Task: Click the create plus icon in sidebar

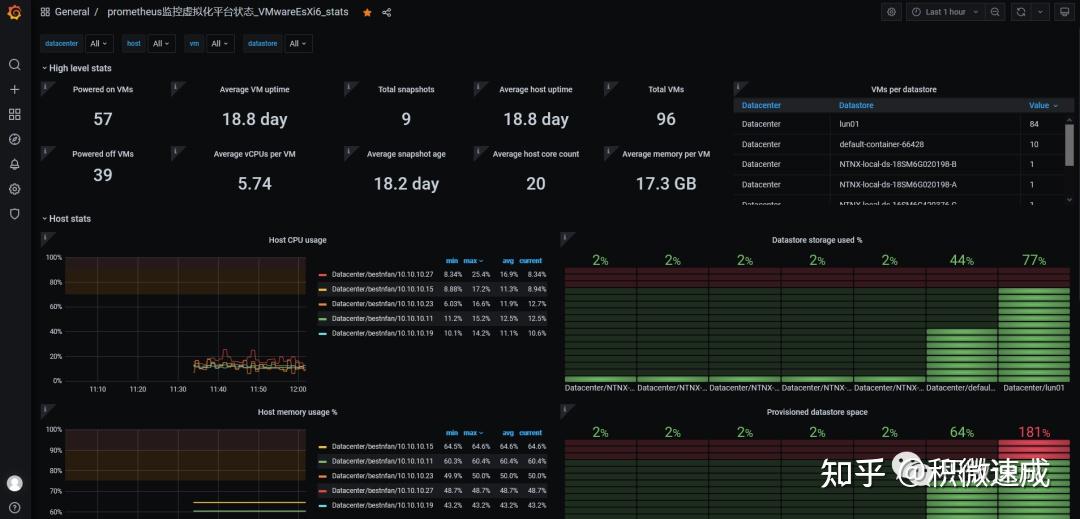Action: pyautogui.click(x=14, y=89)
